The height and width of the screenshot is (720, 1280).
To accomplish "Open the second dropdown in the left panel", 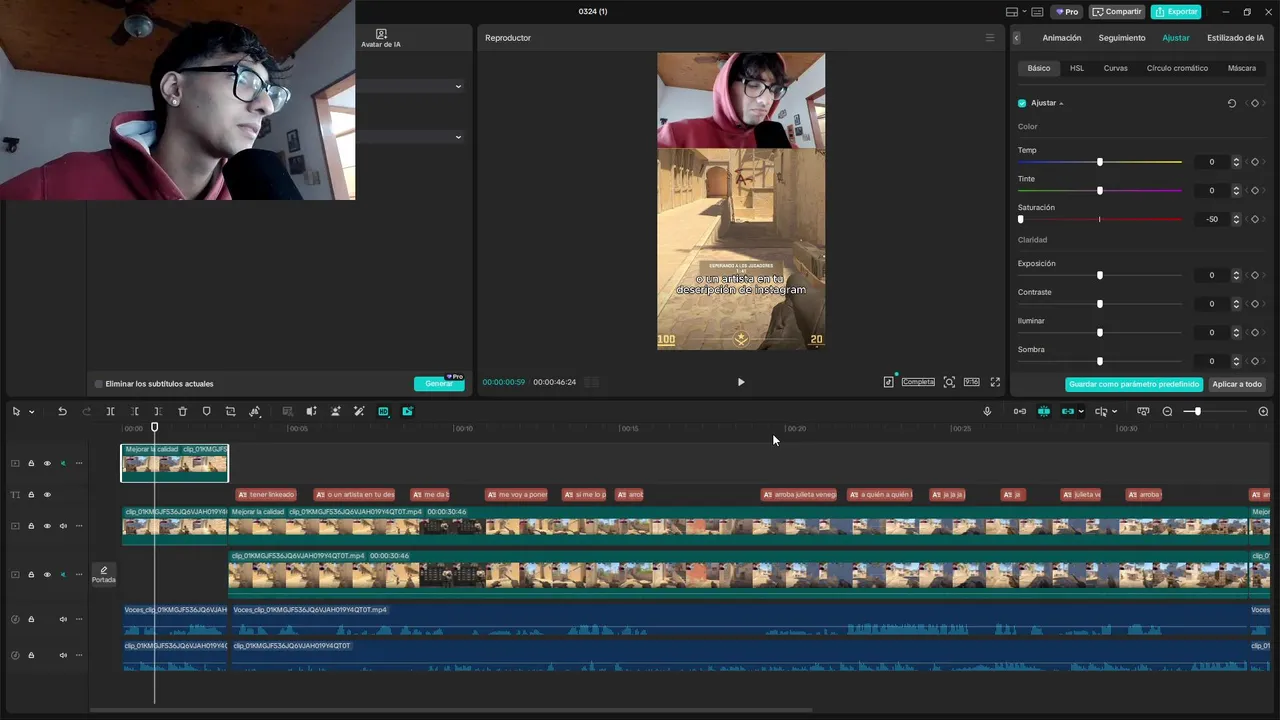I will (458, 137).
